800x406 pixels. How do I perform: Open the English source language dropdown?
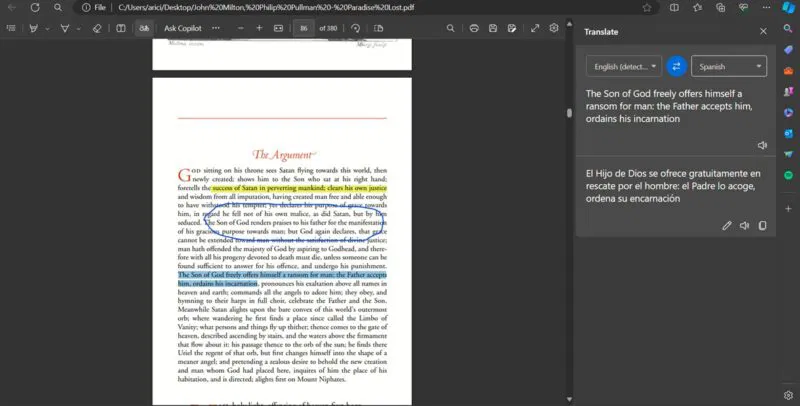click(624, 66)
